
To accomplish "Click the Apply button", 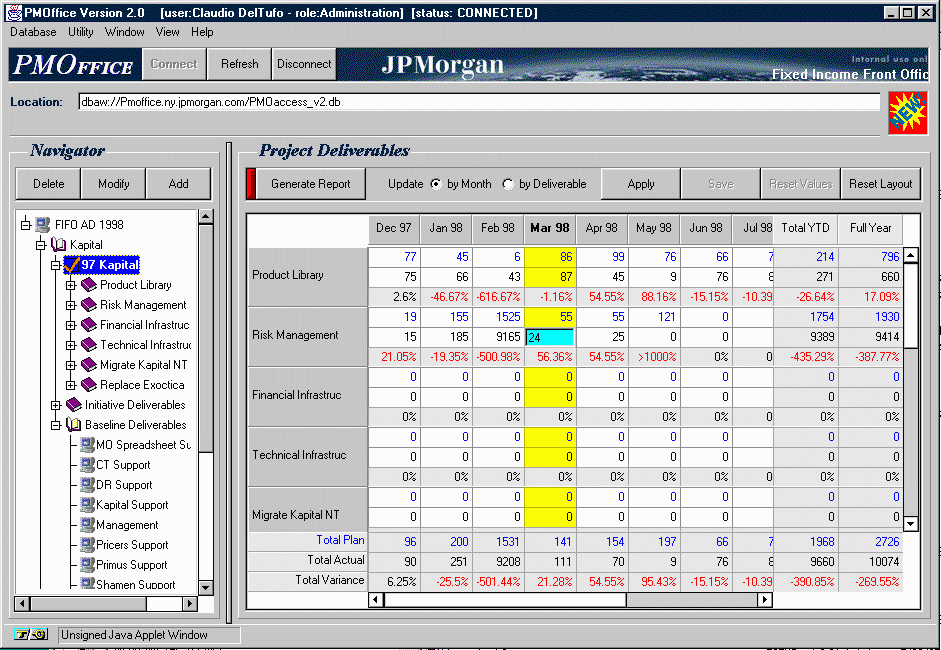I will tap(640, 184).
